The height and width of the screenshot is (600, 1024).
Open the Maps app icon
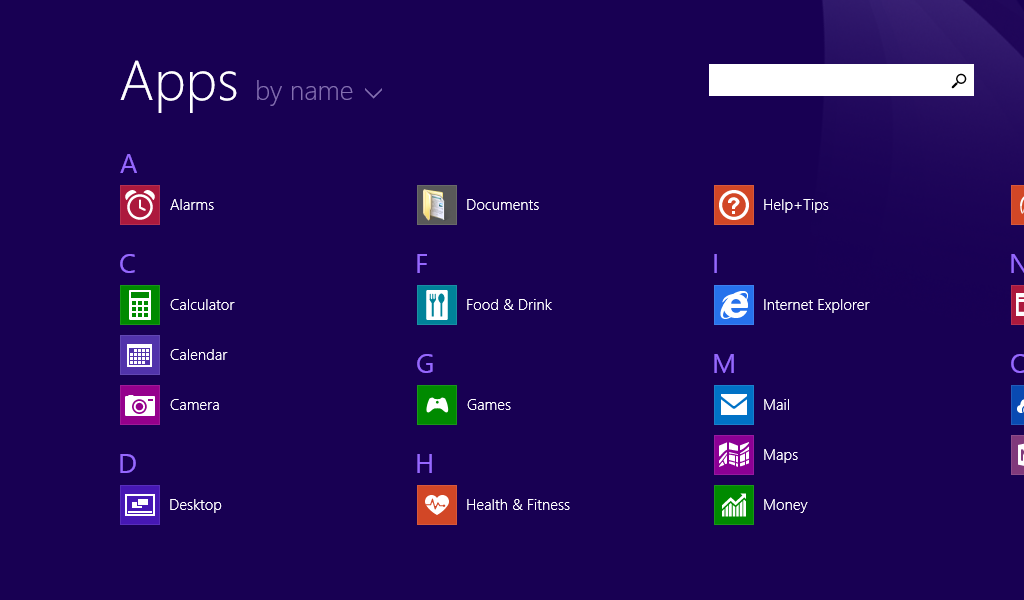pyautogui.click(x=734, y=455)
